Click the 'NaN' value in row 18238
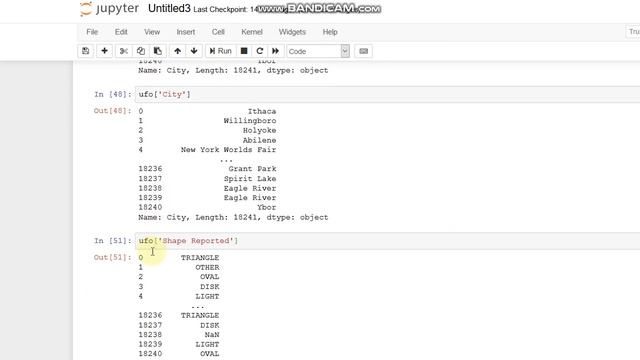Image resolution: width=640 pixels, height=360 pixels. [x=212, y=335]
